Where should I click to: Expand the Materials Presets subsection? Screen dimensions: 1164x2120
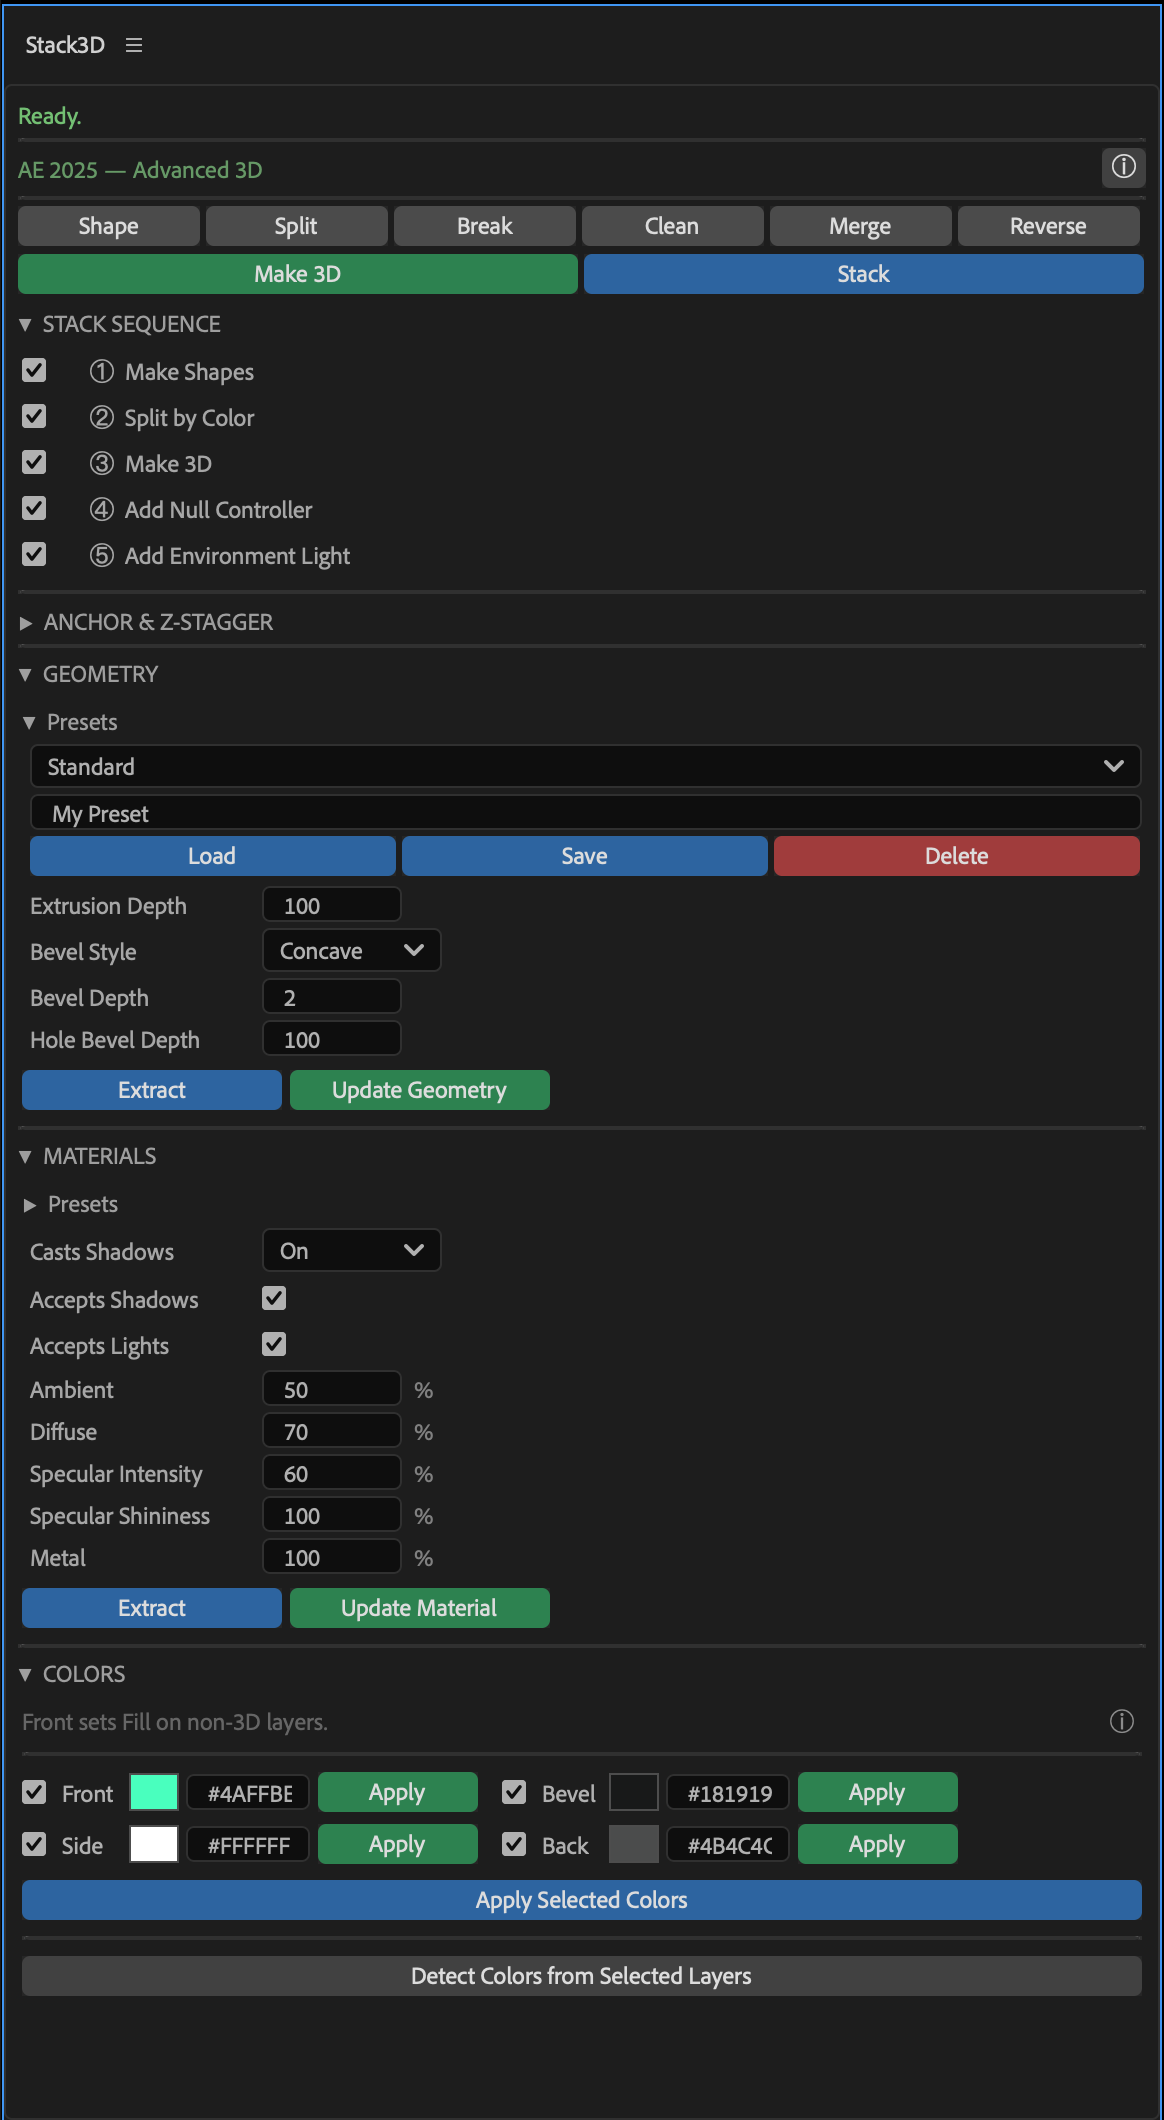(30, 1205)
